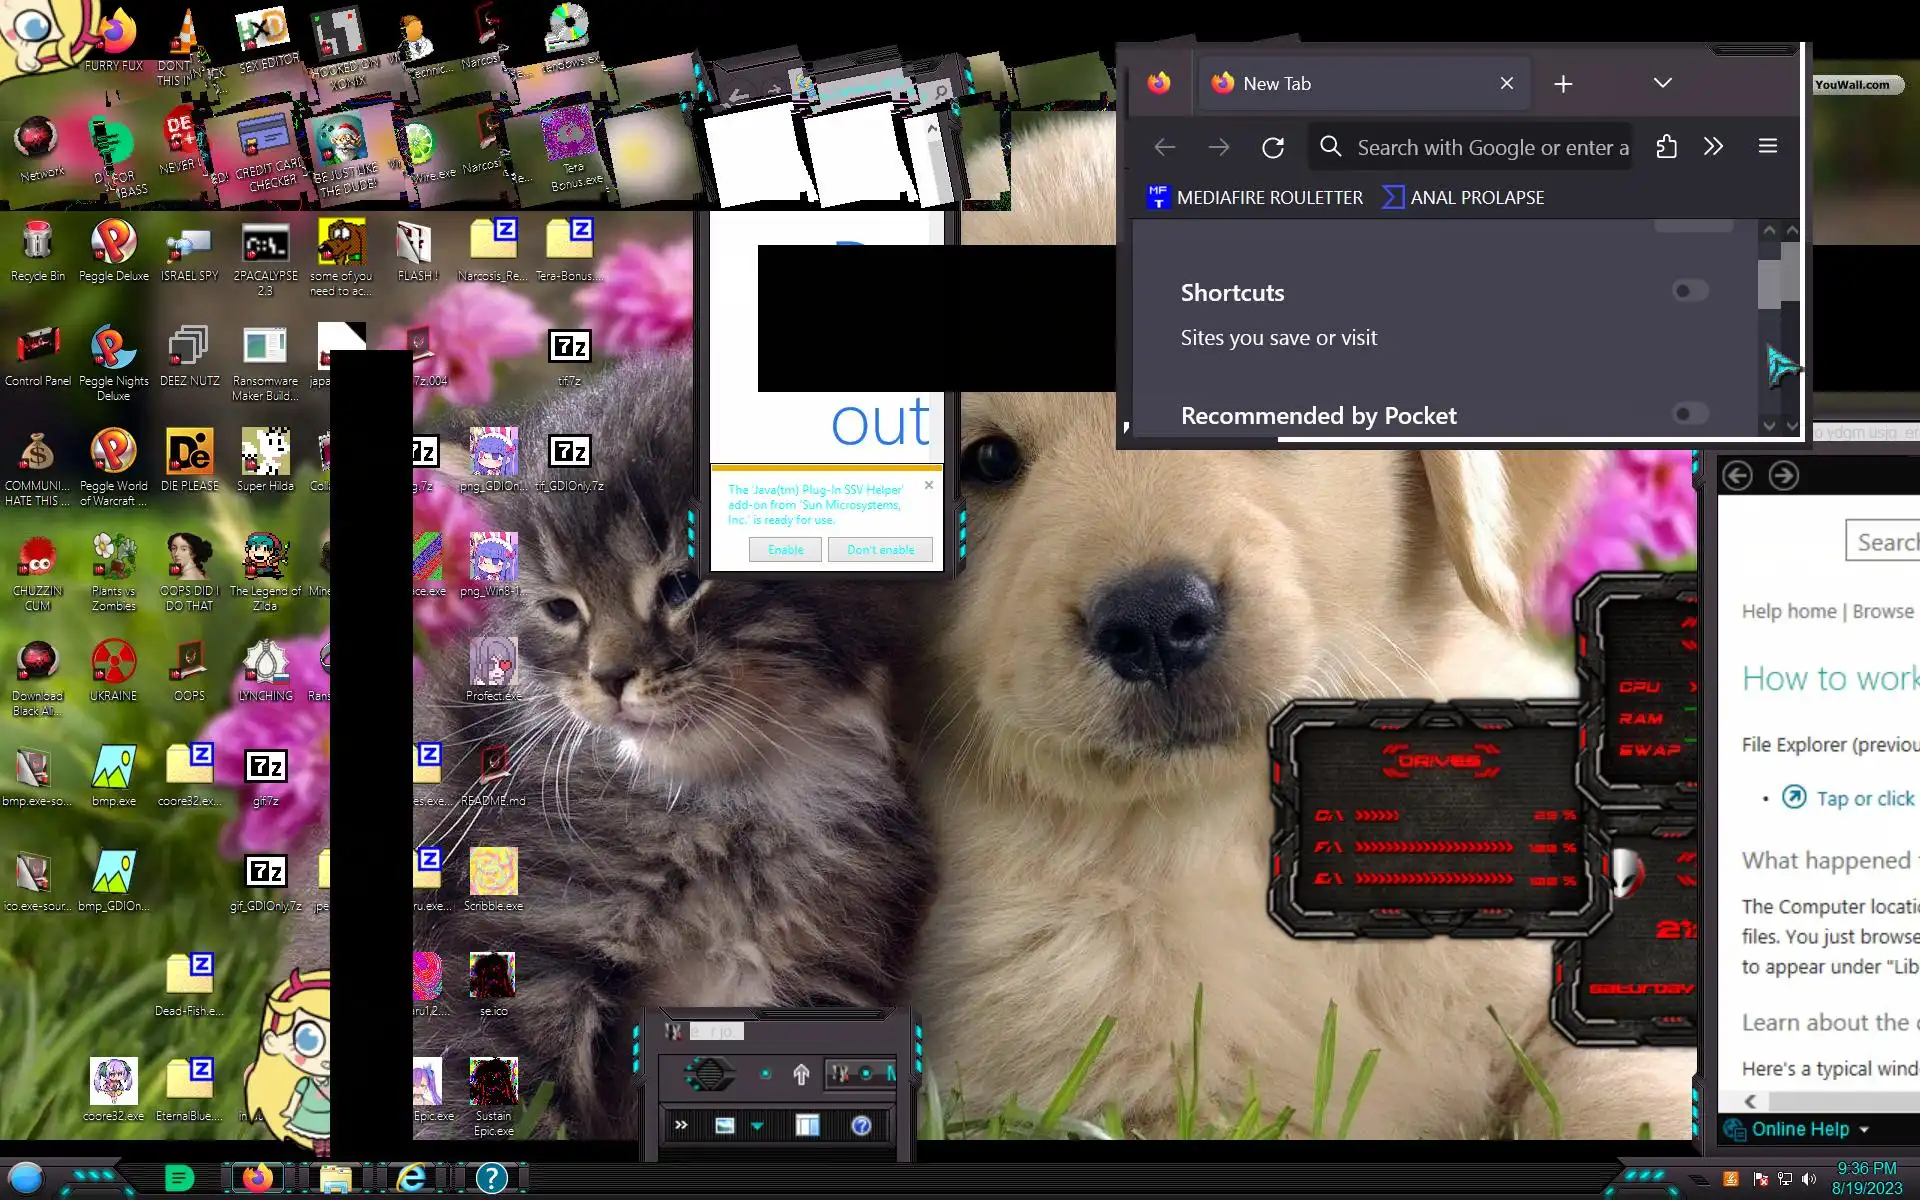Open Internet Explorer from the taskbar
Viewport: 1920px width, 1200px height.
point(411,1178)
